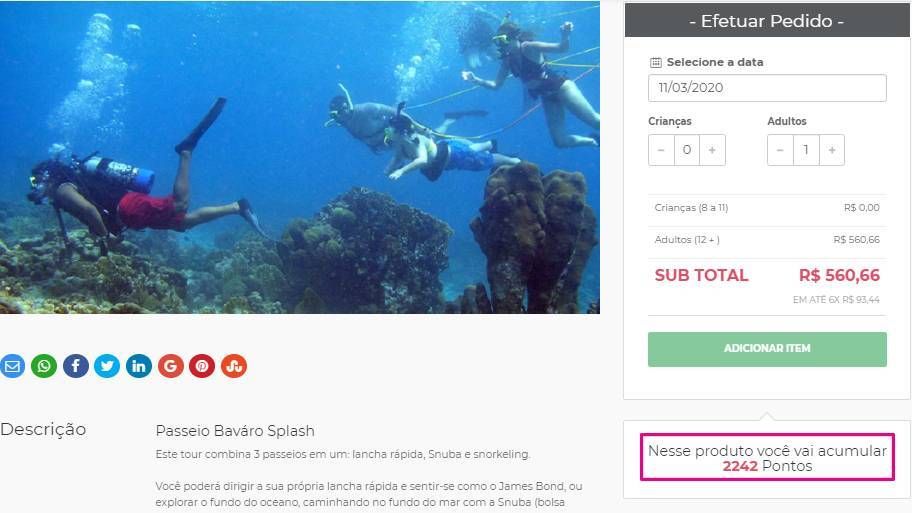Click the Adultos quantity value field
The width and height of the screenshot is (912, 513).
806,150
